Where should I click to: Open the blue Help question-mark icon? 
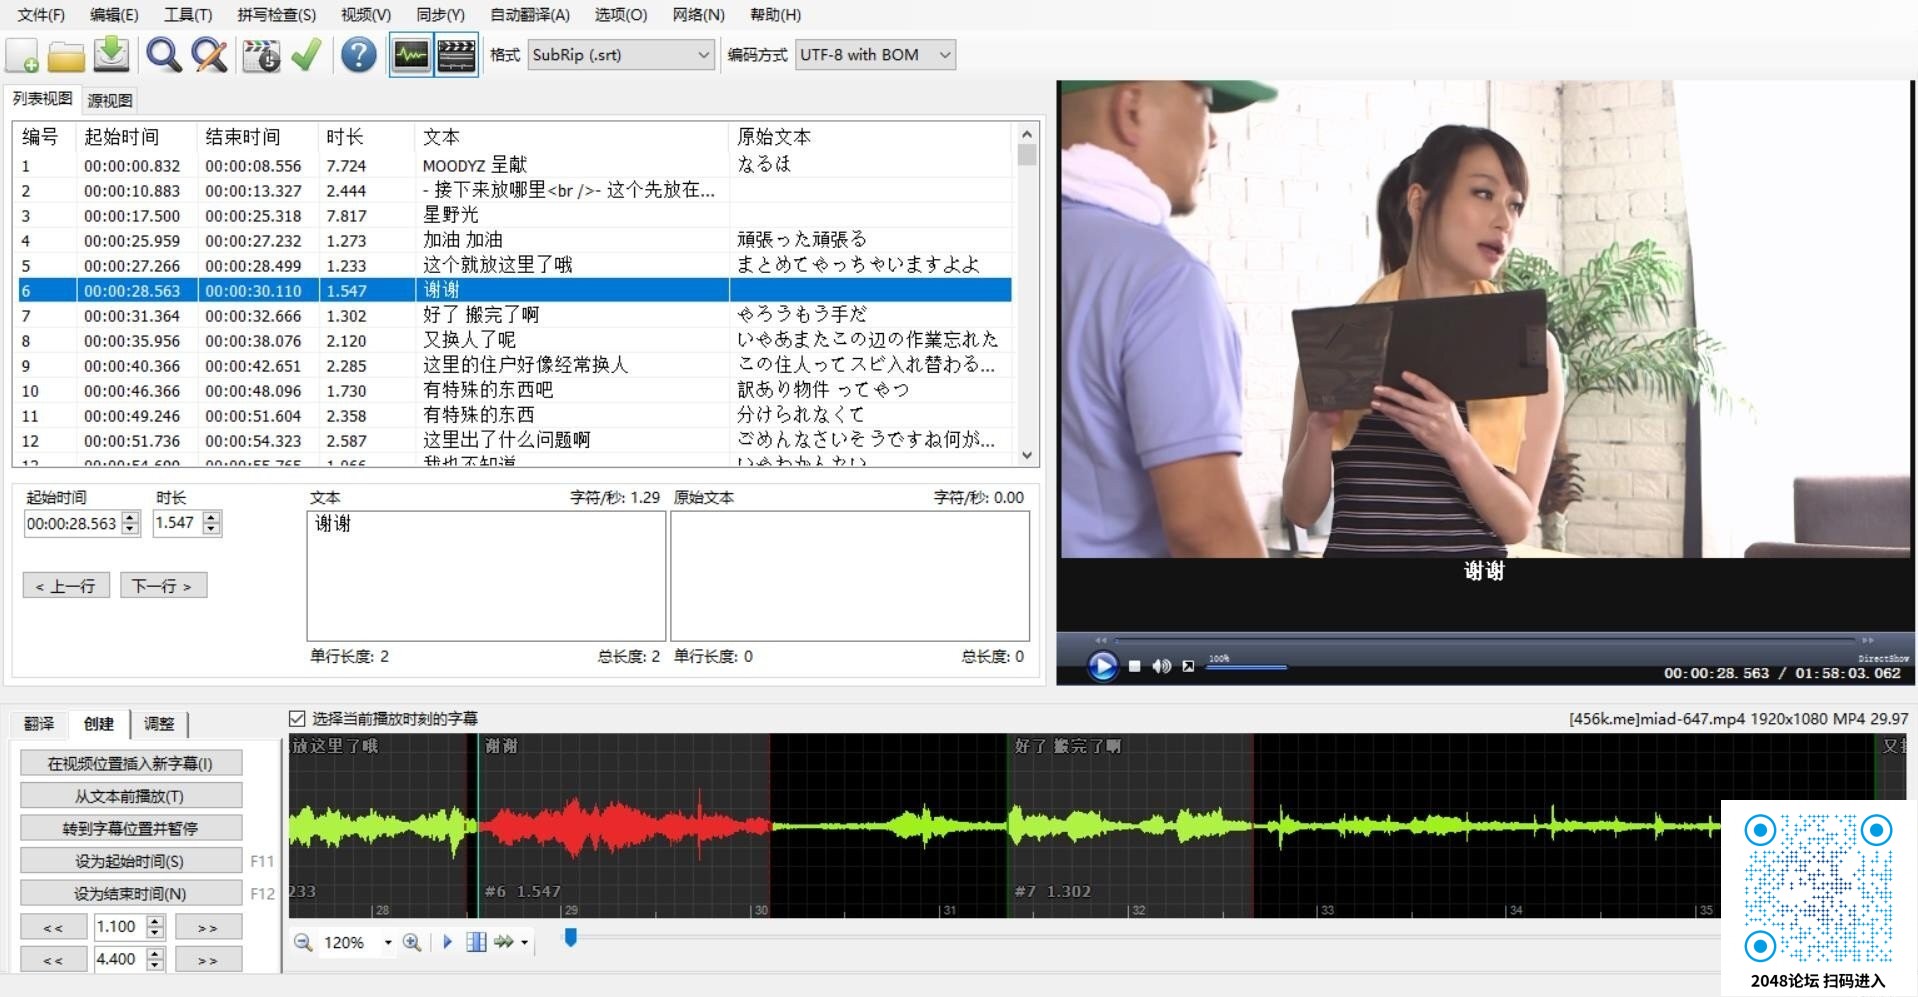(x=358, y=55)
